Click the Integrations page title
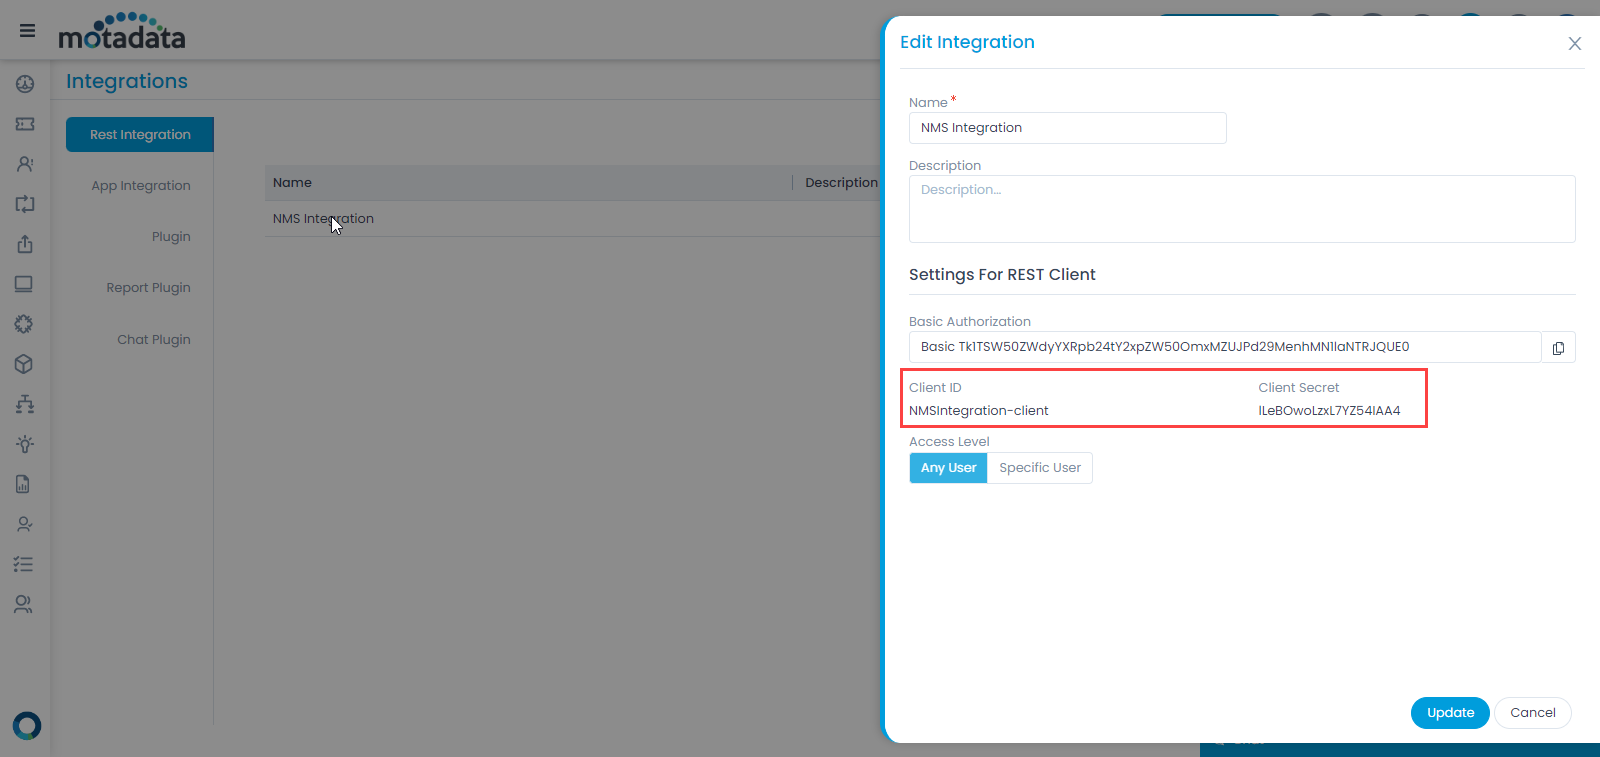 [x=127, y=82]
